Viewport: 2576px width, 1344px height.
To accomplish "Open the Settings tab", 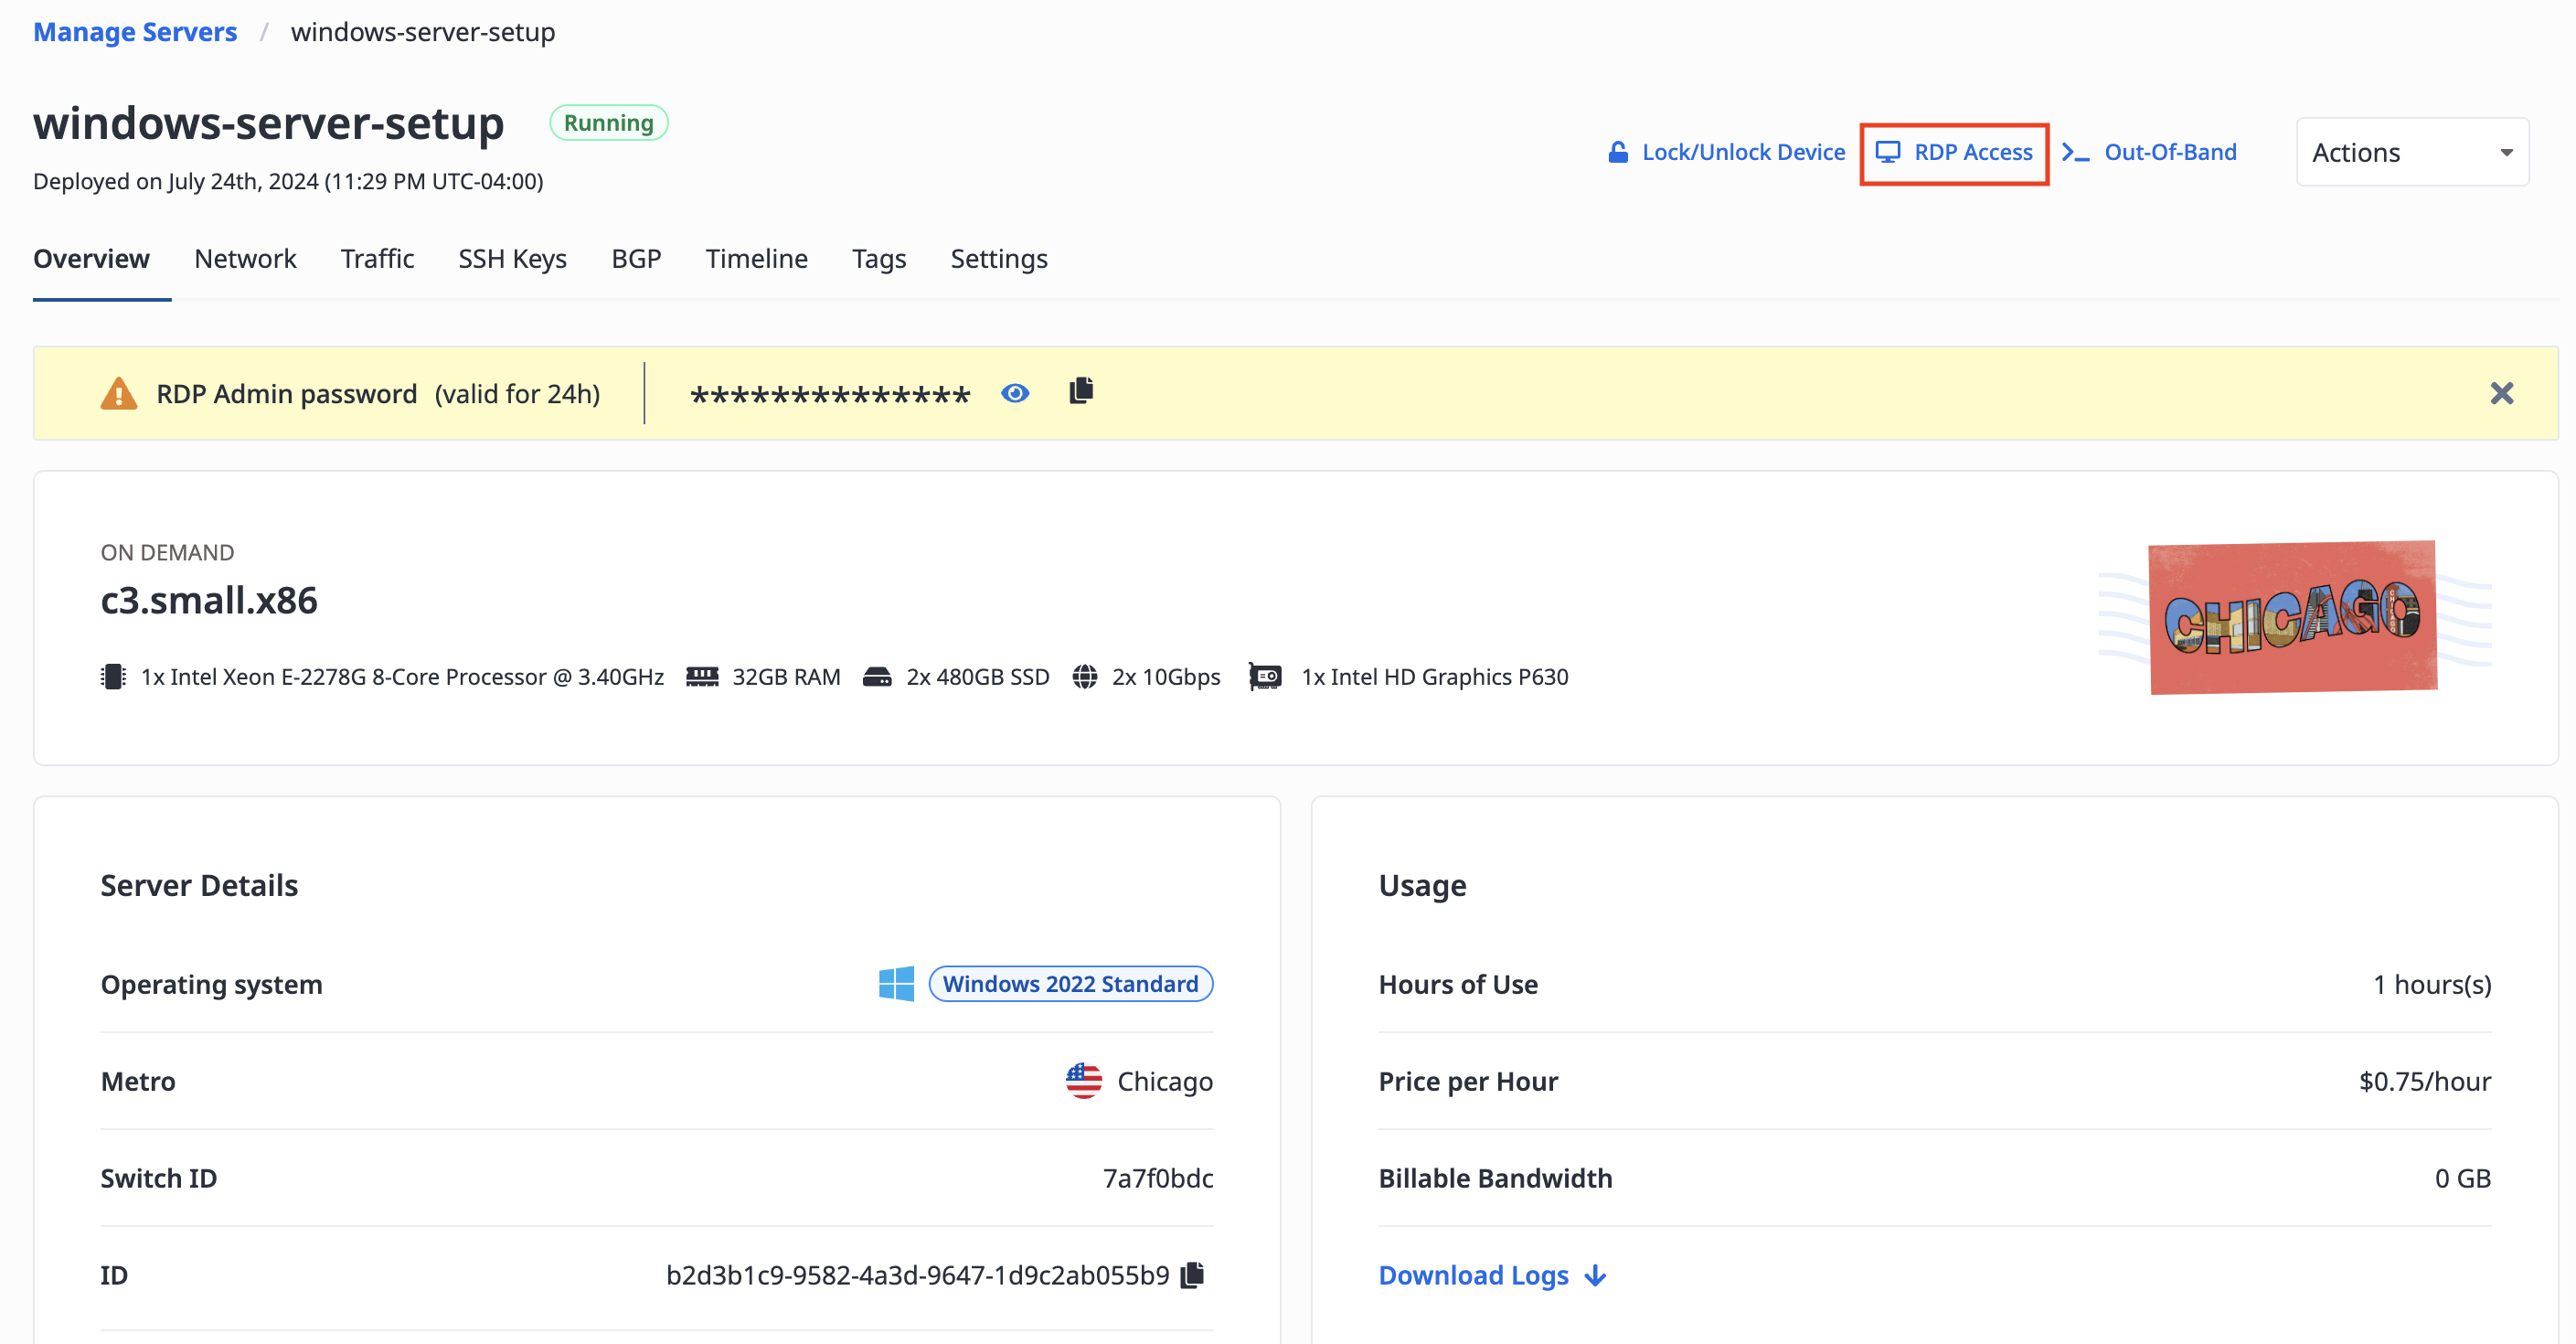I will pos(998,259).
